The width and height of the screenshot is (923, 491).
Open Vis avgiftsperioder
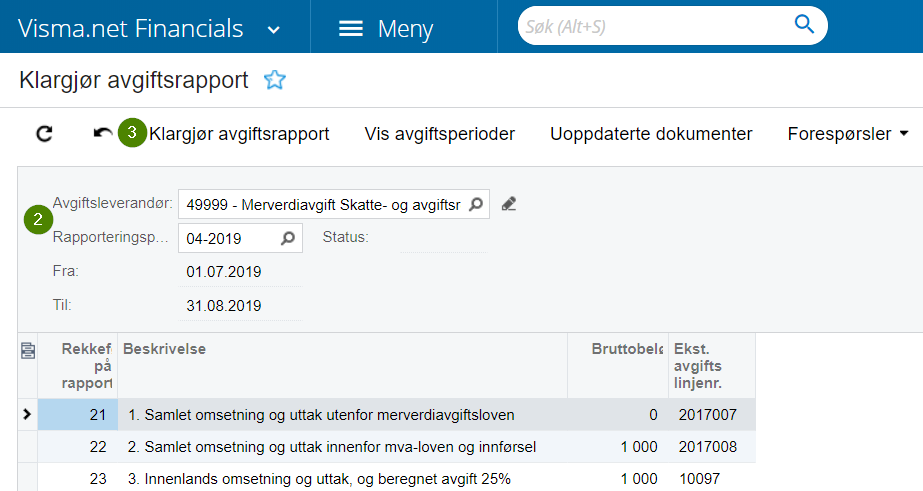coord(440,134)
